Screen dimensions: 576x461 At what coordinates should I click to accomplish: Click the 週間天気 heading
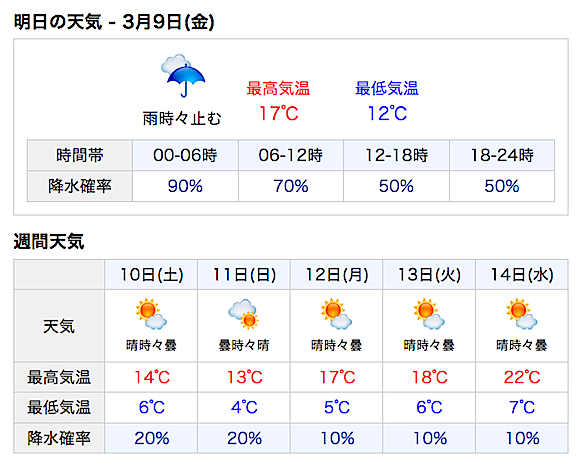tap(49, 242)
